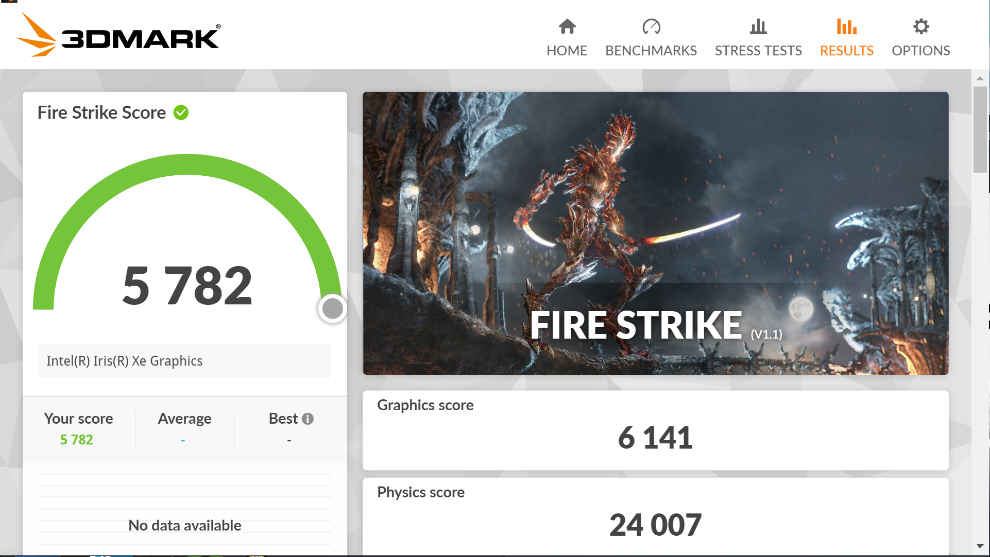
Task: Select the orange Results chart icon
Action: click(x=847, y=27)
